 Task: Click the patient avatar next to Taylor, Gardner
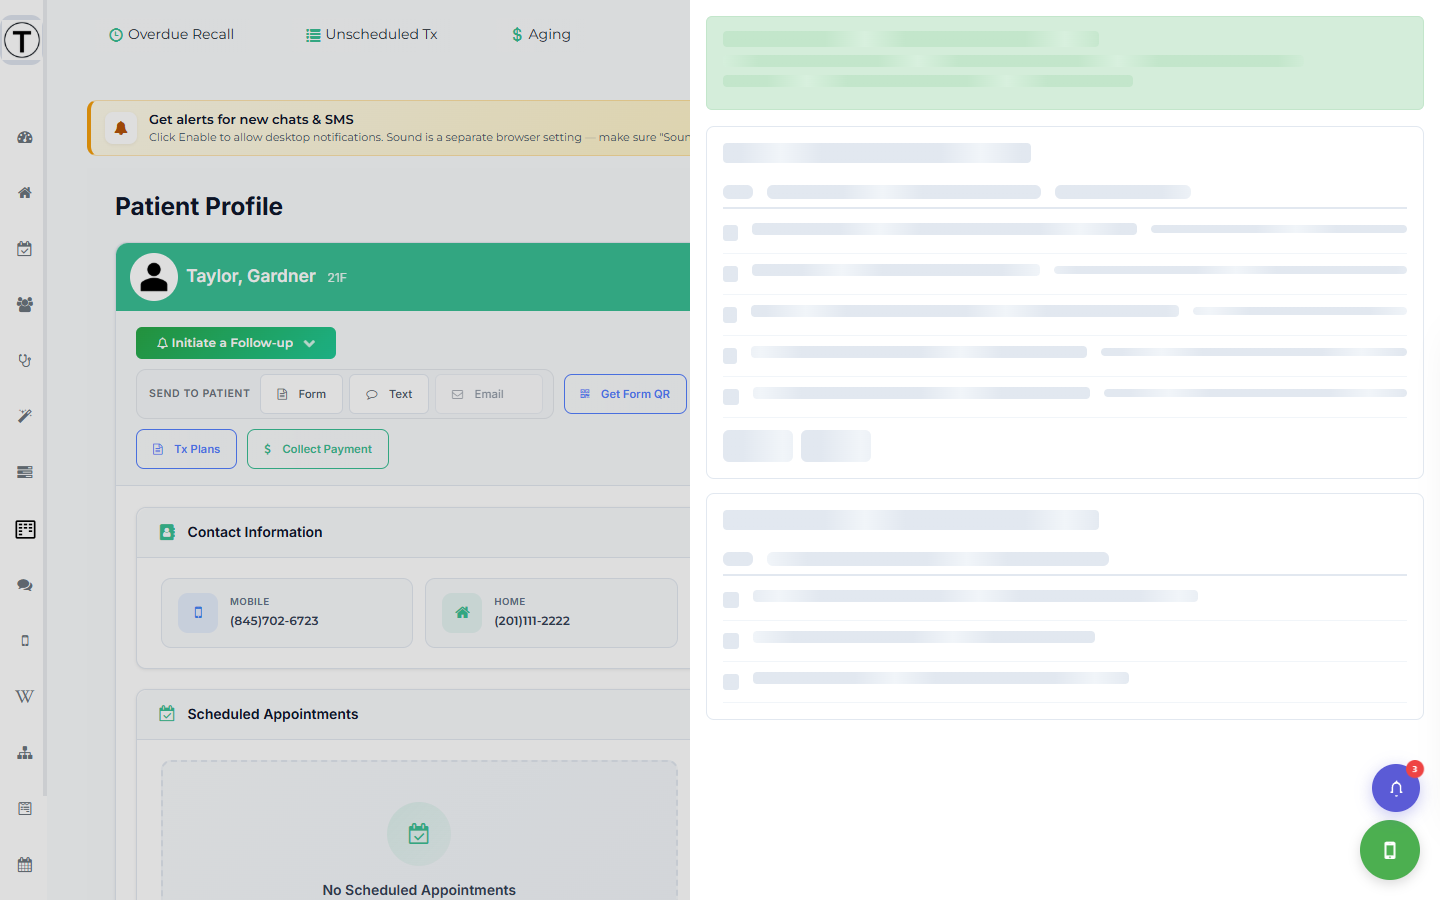154,277
